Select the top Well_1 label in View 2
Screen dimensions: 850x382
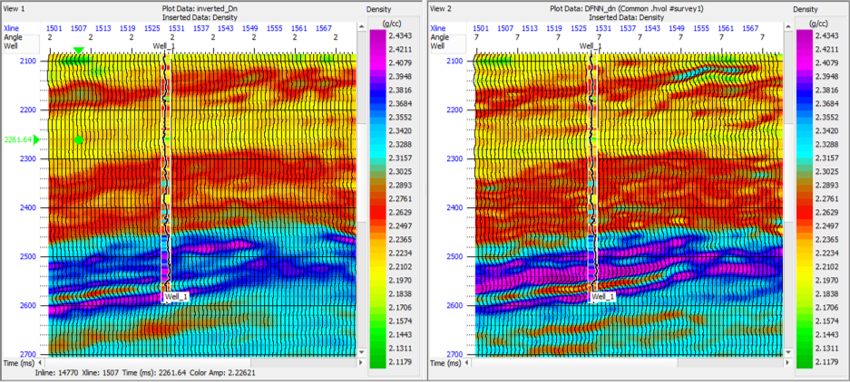point(590,47)
